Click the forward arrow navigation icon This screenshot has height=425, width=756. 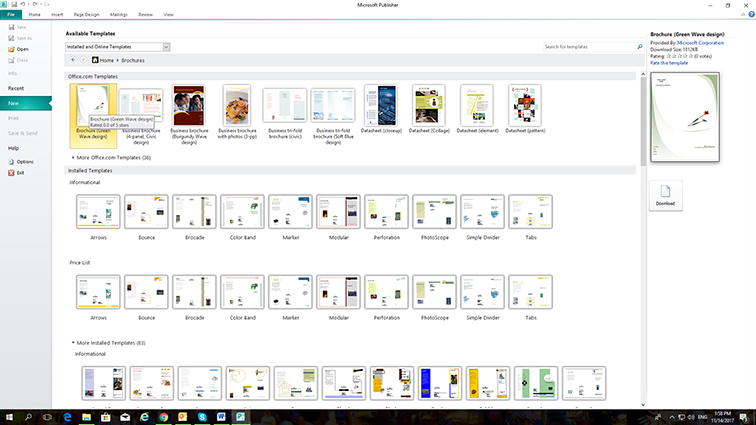pos(83,60)
